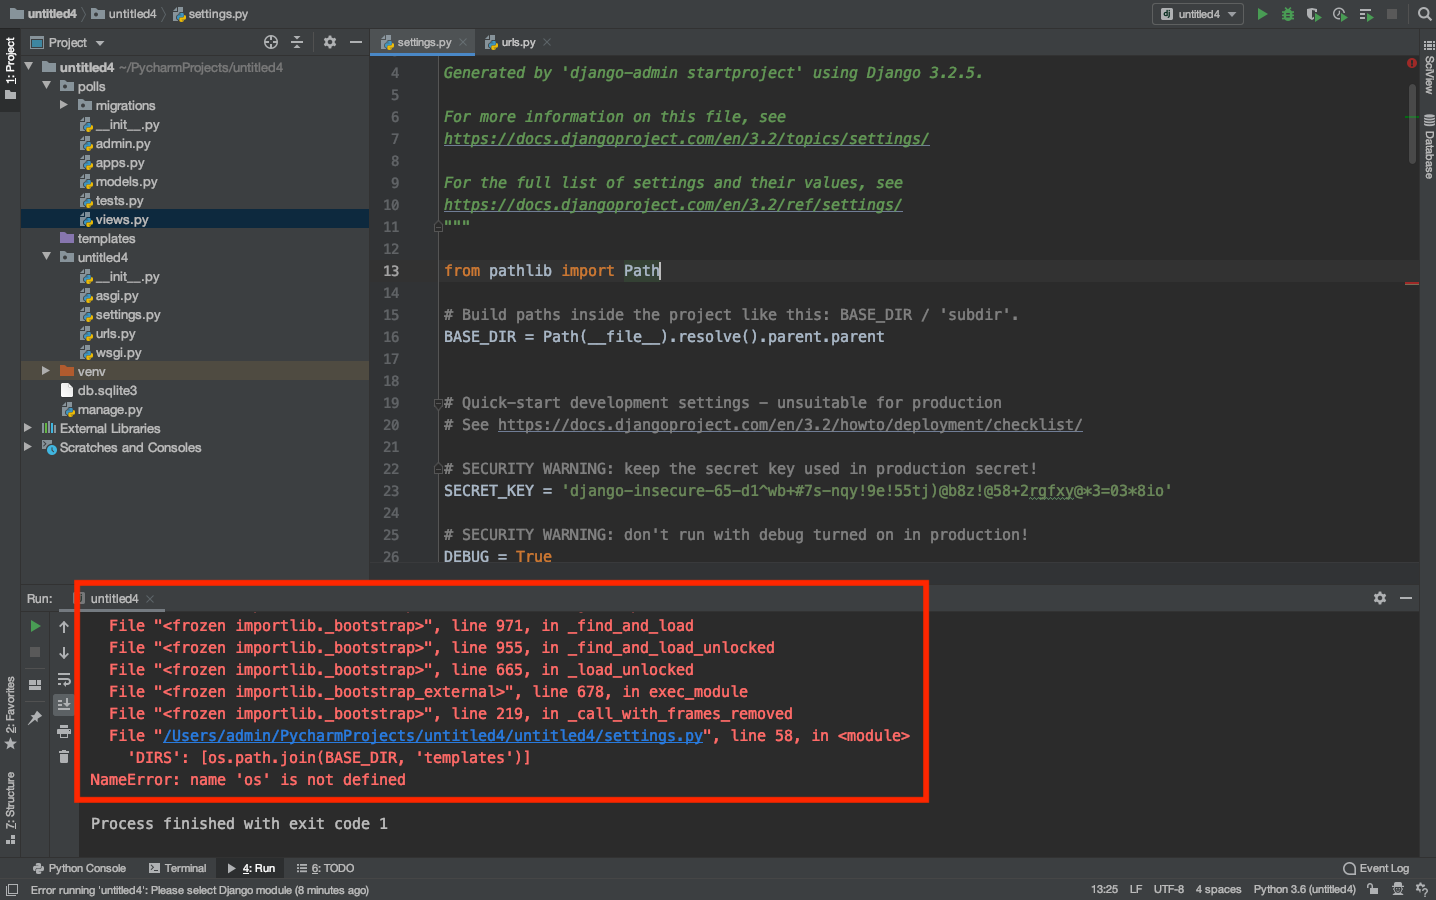Open Project panel gear settings

tap(330, 42)
